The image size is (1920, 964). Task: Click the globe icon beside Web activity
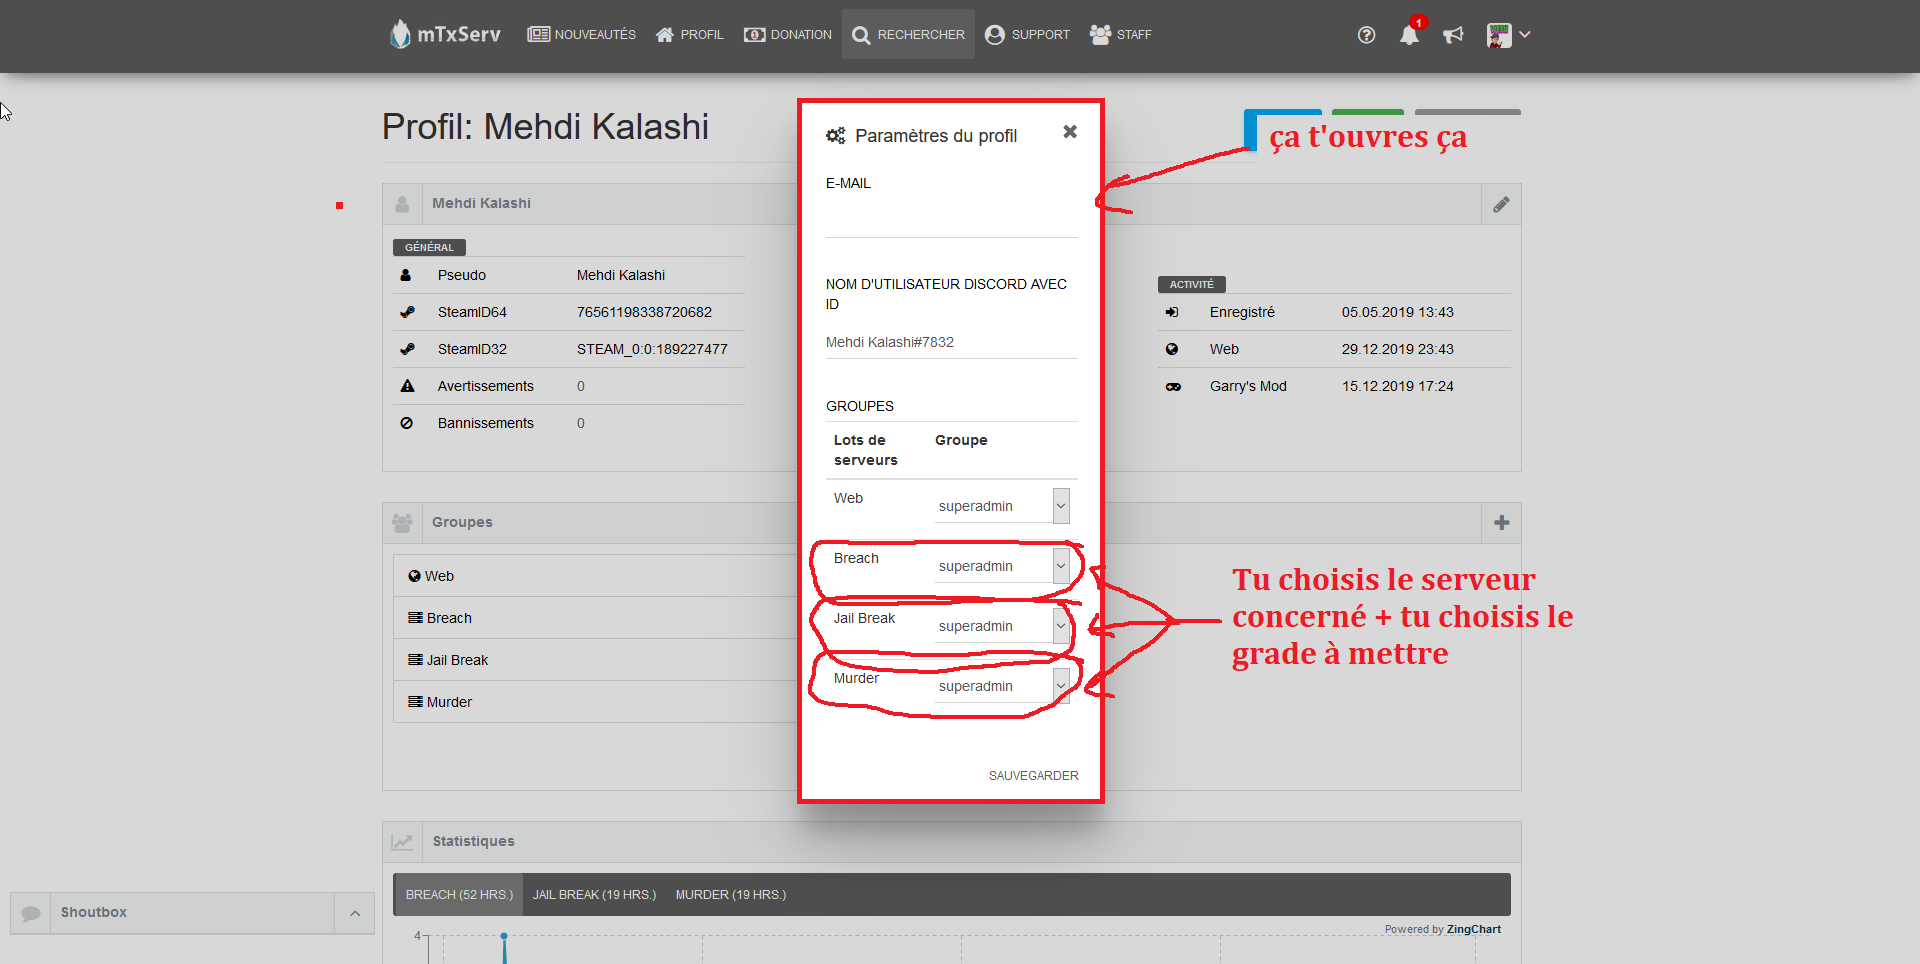point(1172,349)
